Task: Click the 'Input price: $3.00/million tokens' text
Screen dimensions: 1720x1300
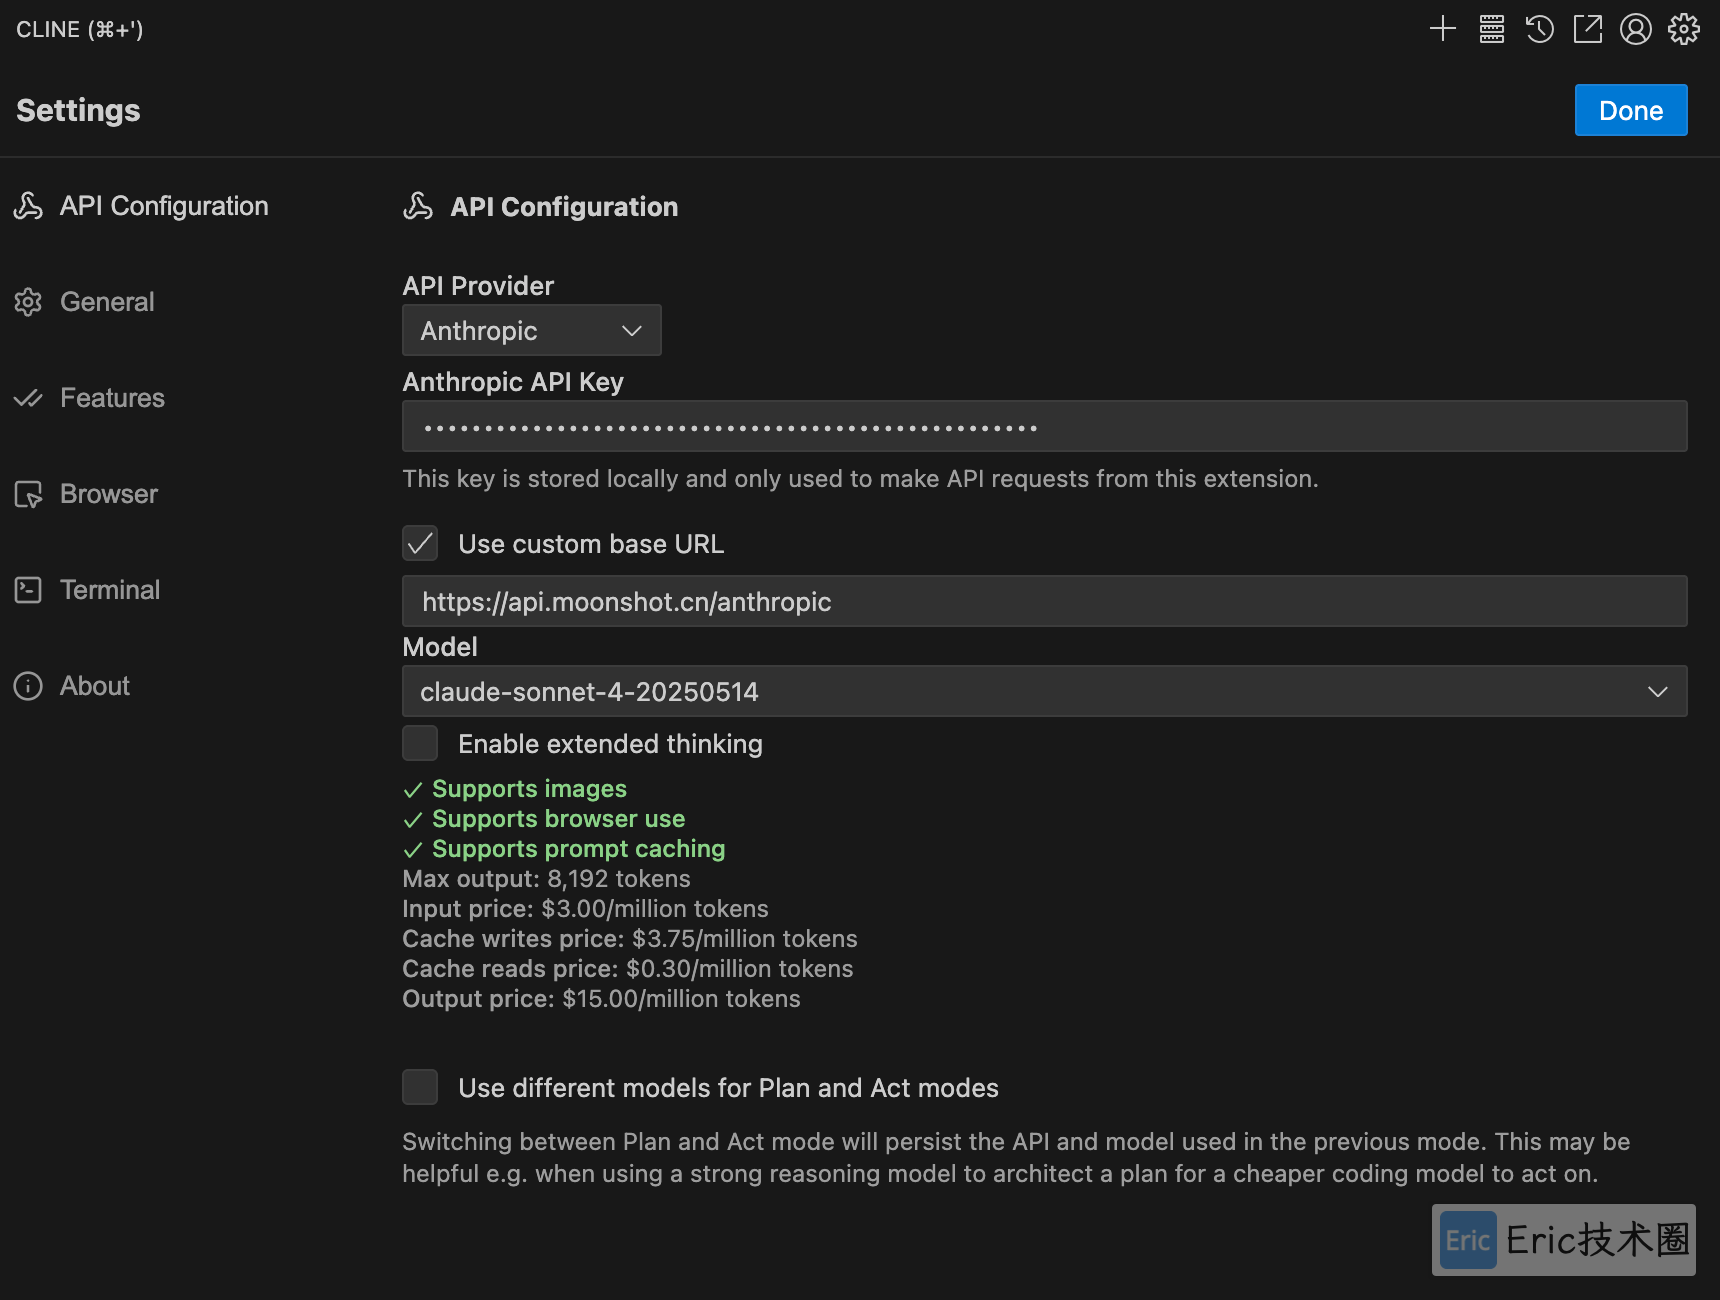Action: coord(585,909)
